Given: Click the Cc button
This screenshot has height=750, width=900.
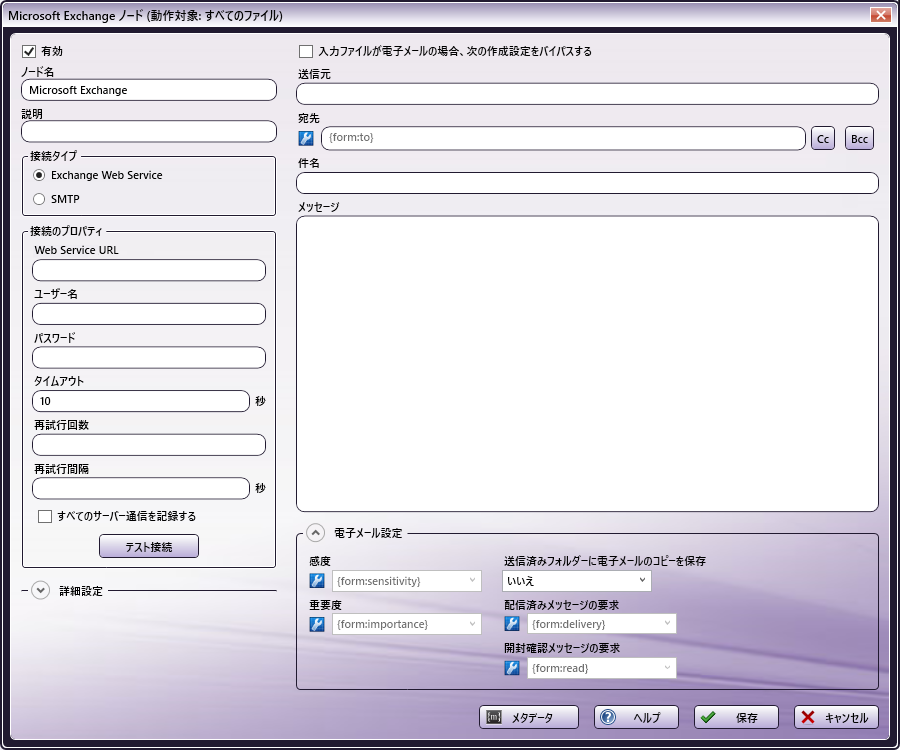Looking at the screenshot, I should click(x=823, y=138).
